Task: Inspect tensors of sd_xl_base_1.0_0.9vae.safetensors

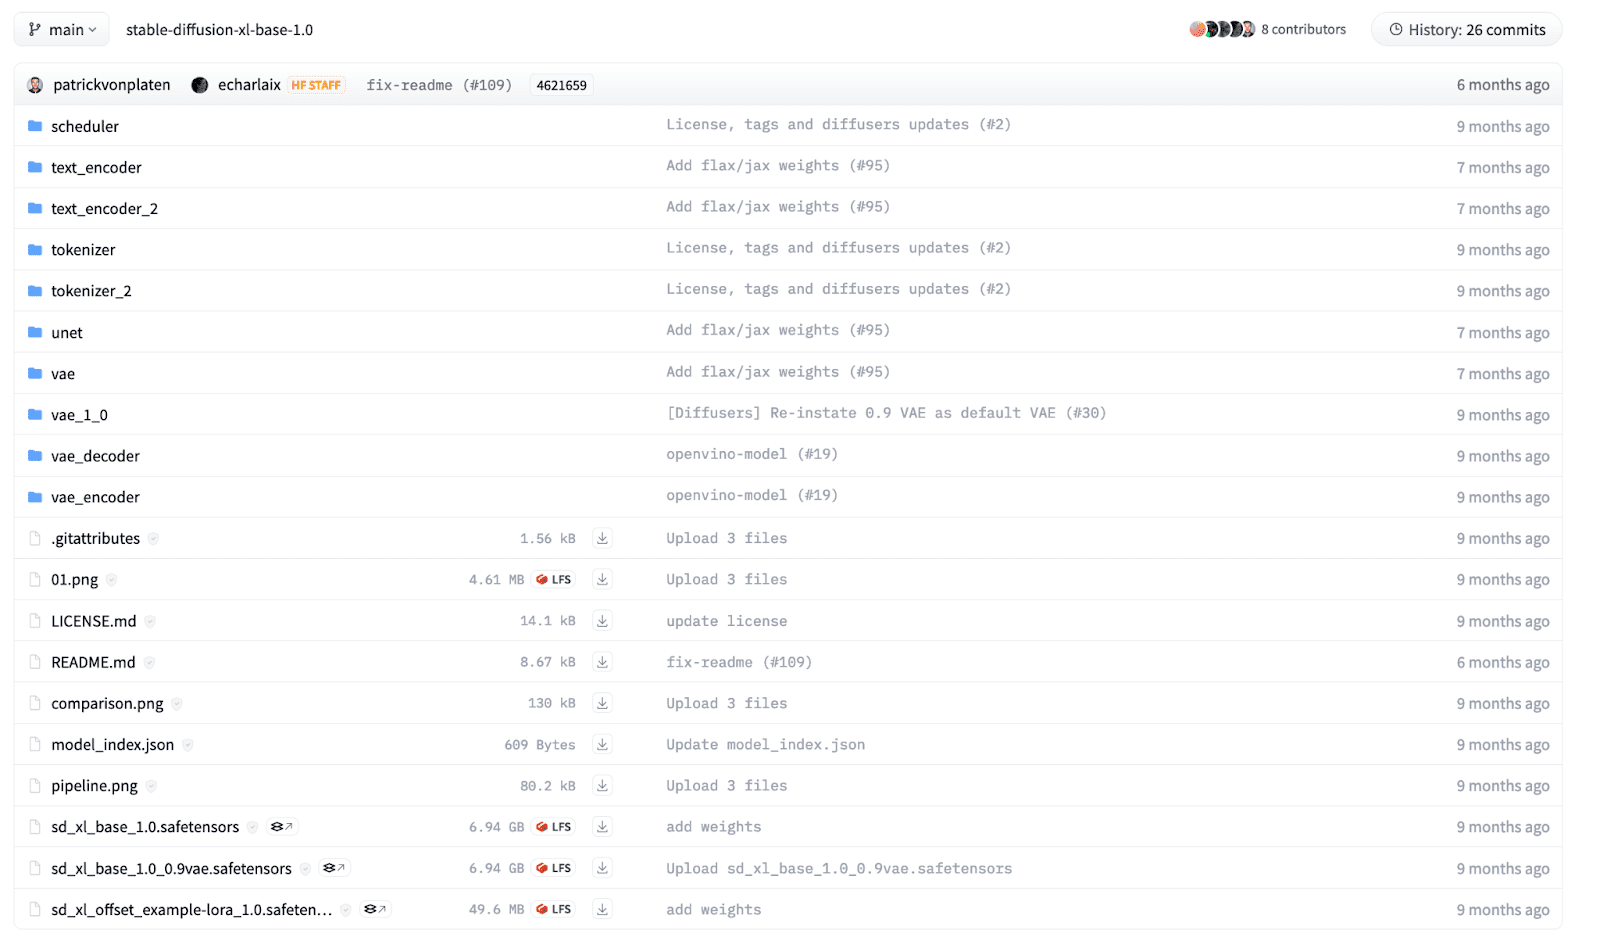Action: coord(334,868)
